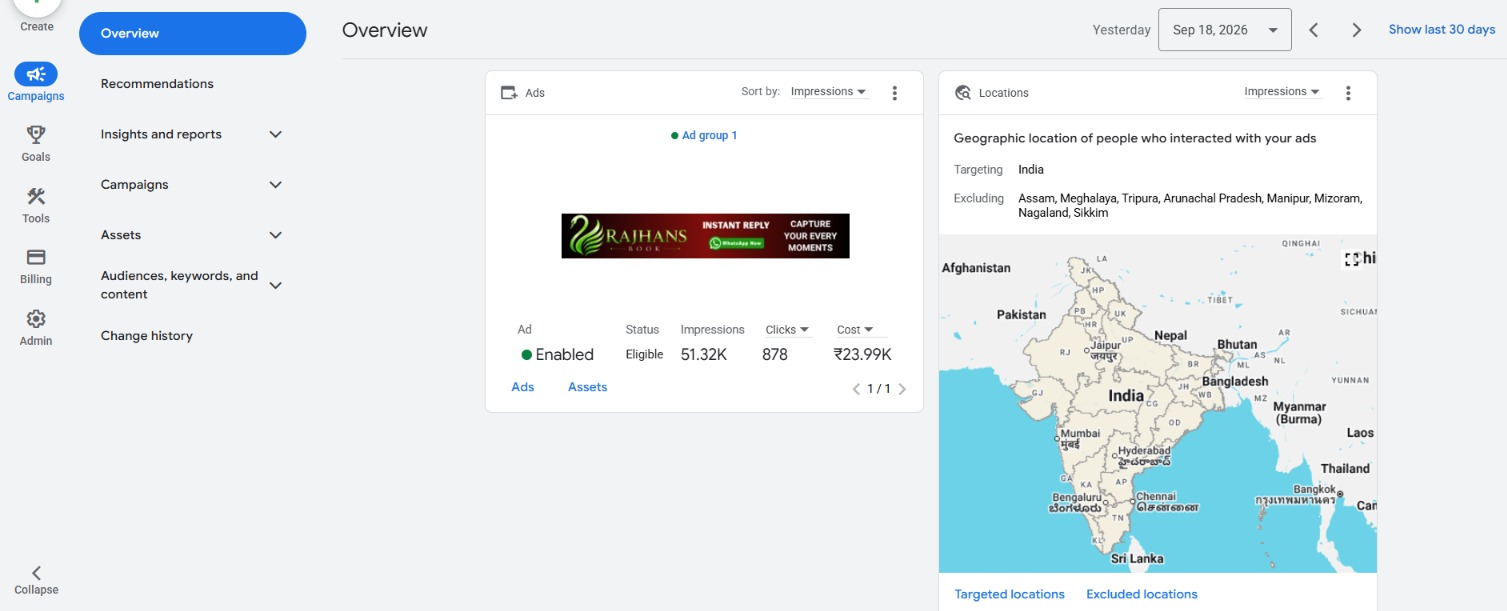Open Change history in side menu
Viewport: 1507px width, 611px height.
[147, 336]
